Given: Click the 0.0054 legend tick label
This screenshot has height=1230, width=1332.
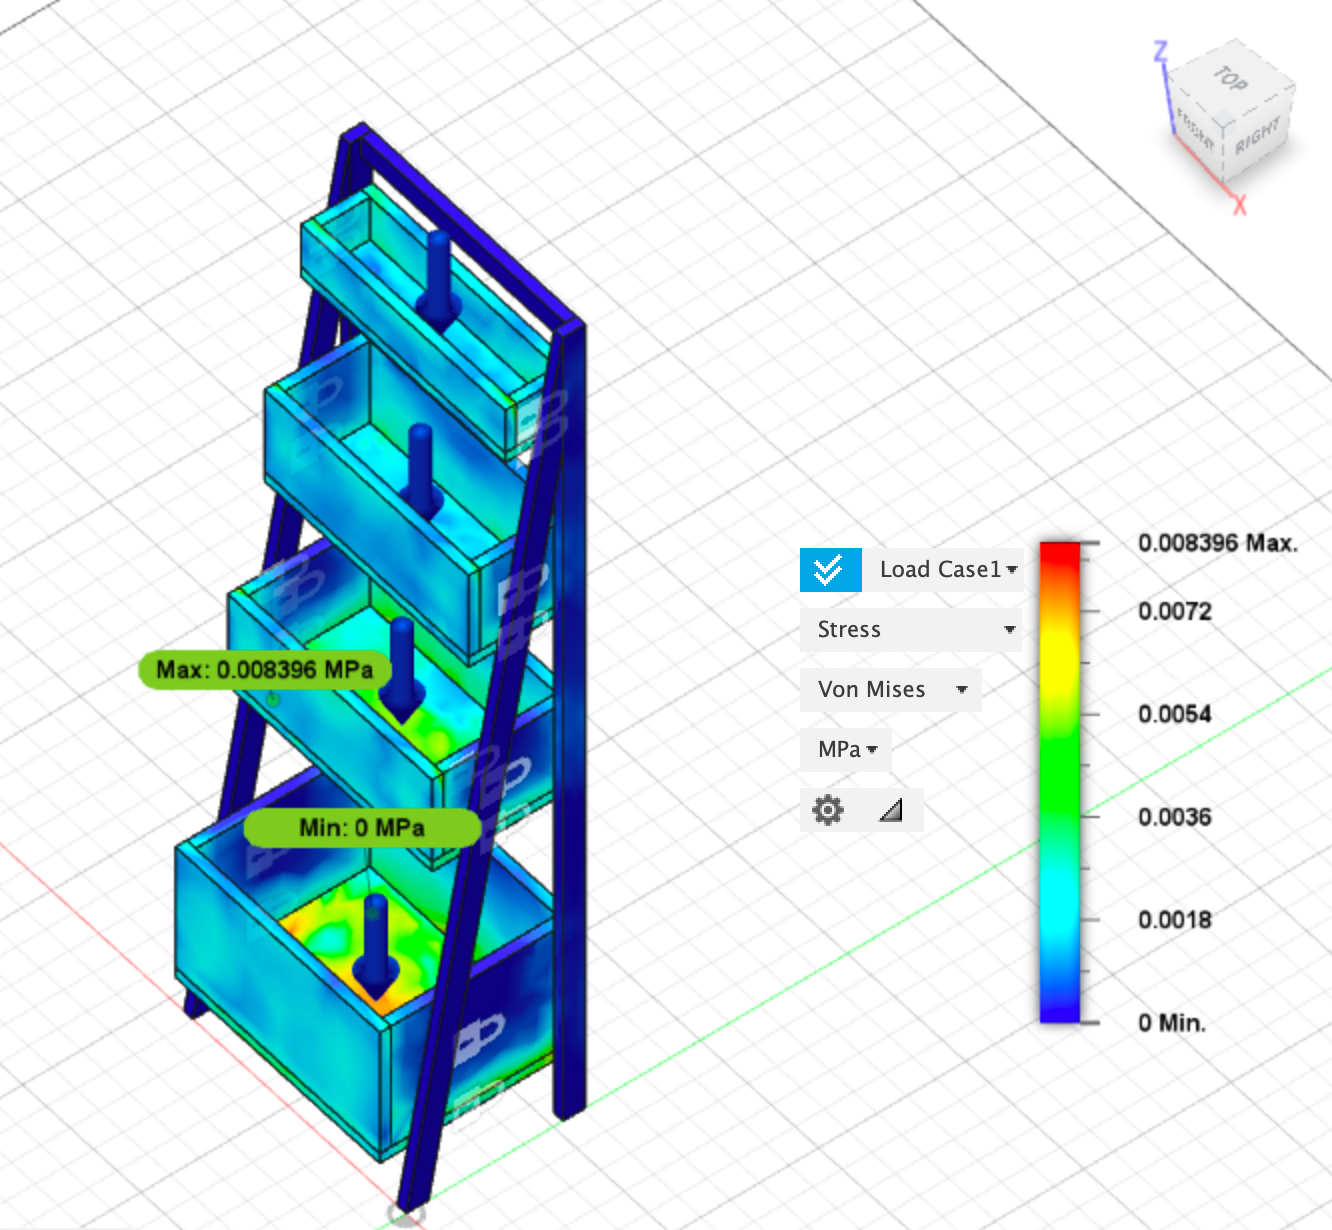Looking at the screenshot, I should (x=1175, y=714).
